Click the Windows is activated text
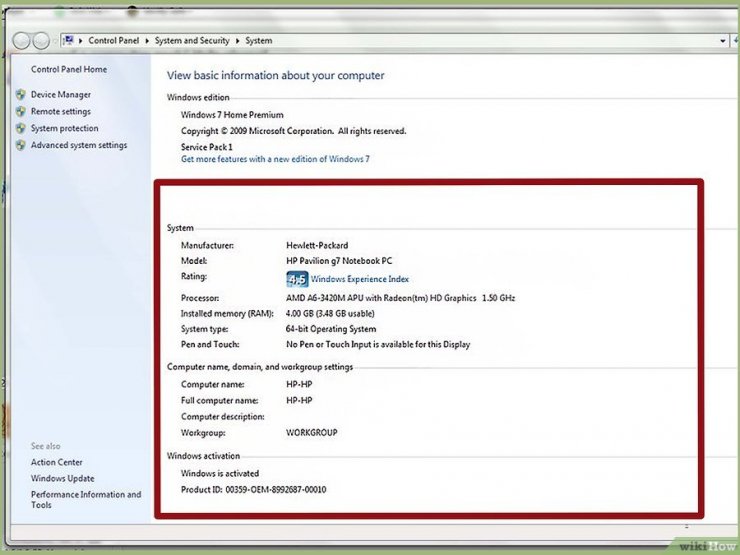The width and height of the screenshot is (740, 555). [220, 473]
